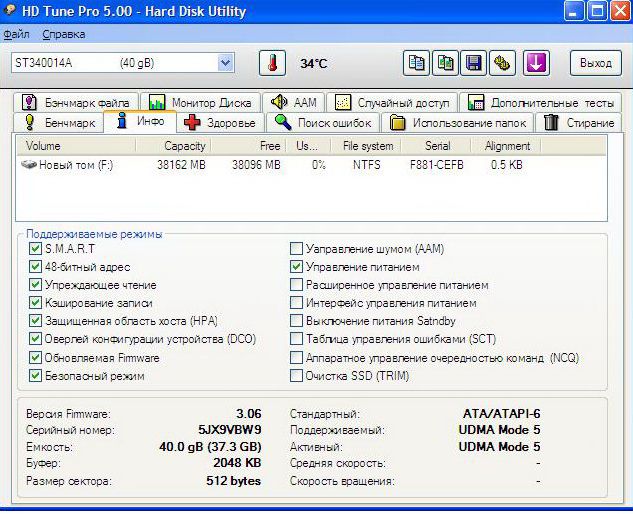Image resolution: width=633 pixels, height=514 pixels.
Task: Click the 34°C temperature readout
Action: (314, 63)
